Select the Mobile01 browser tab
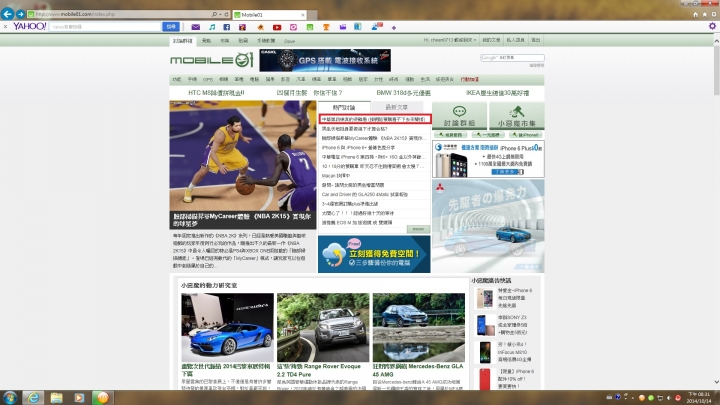 (269, 15)
